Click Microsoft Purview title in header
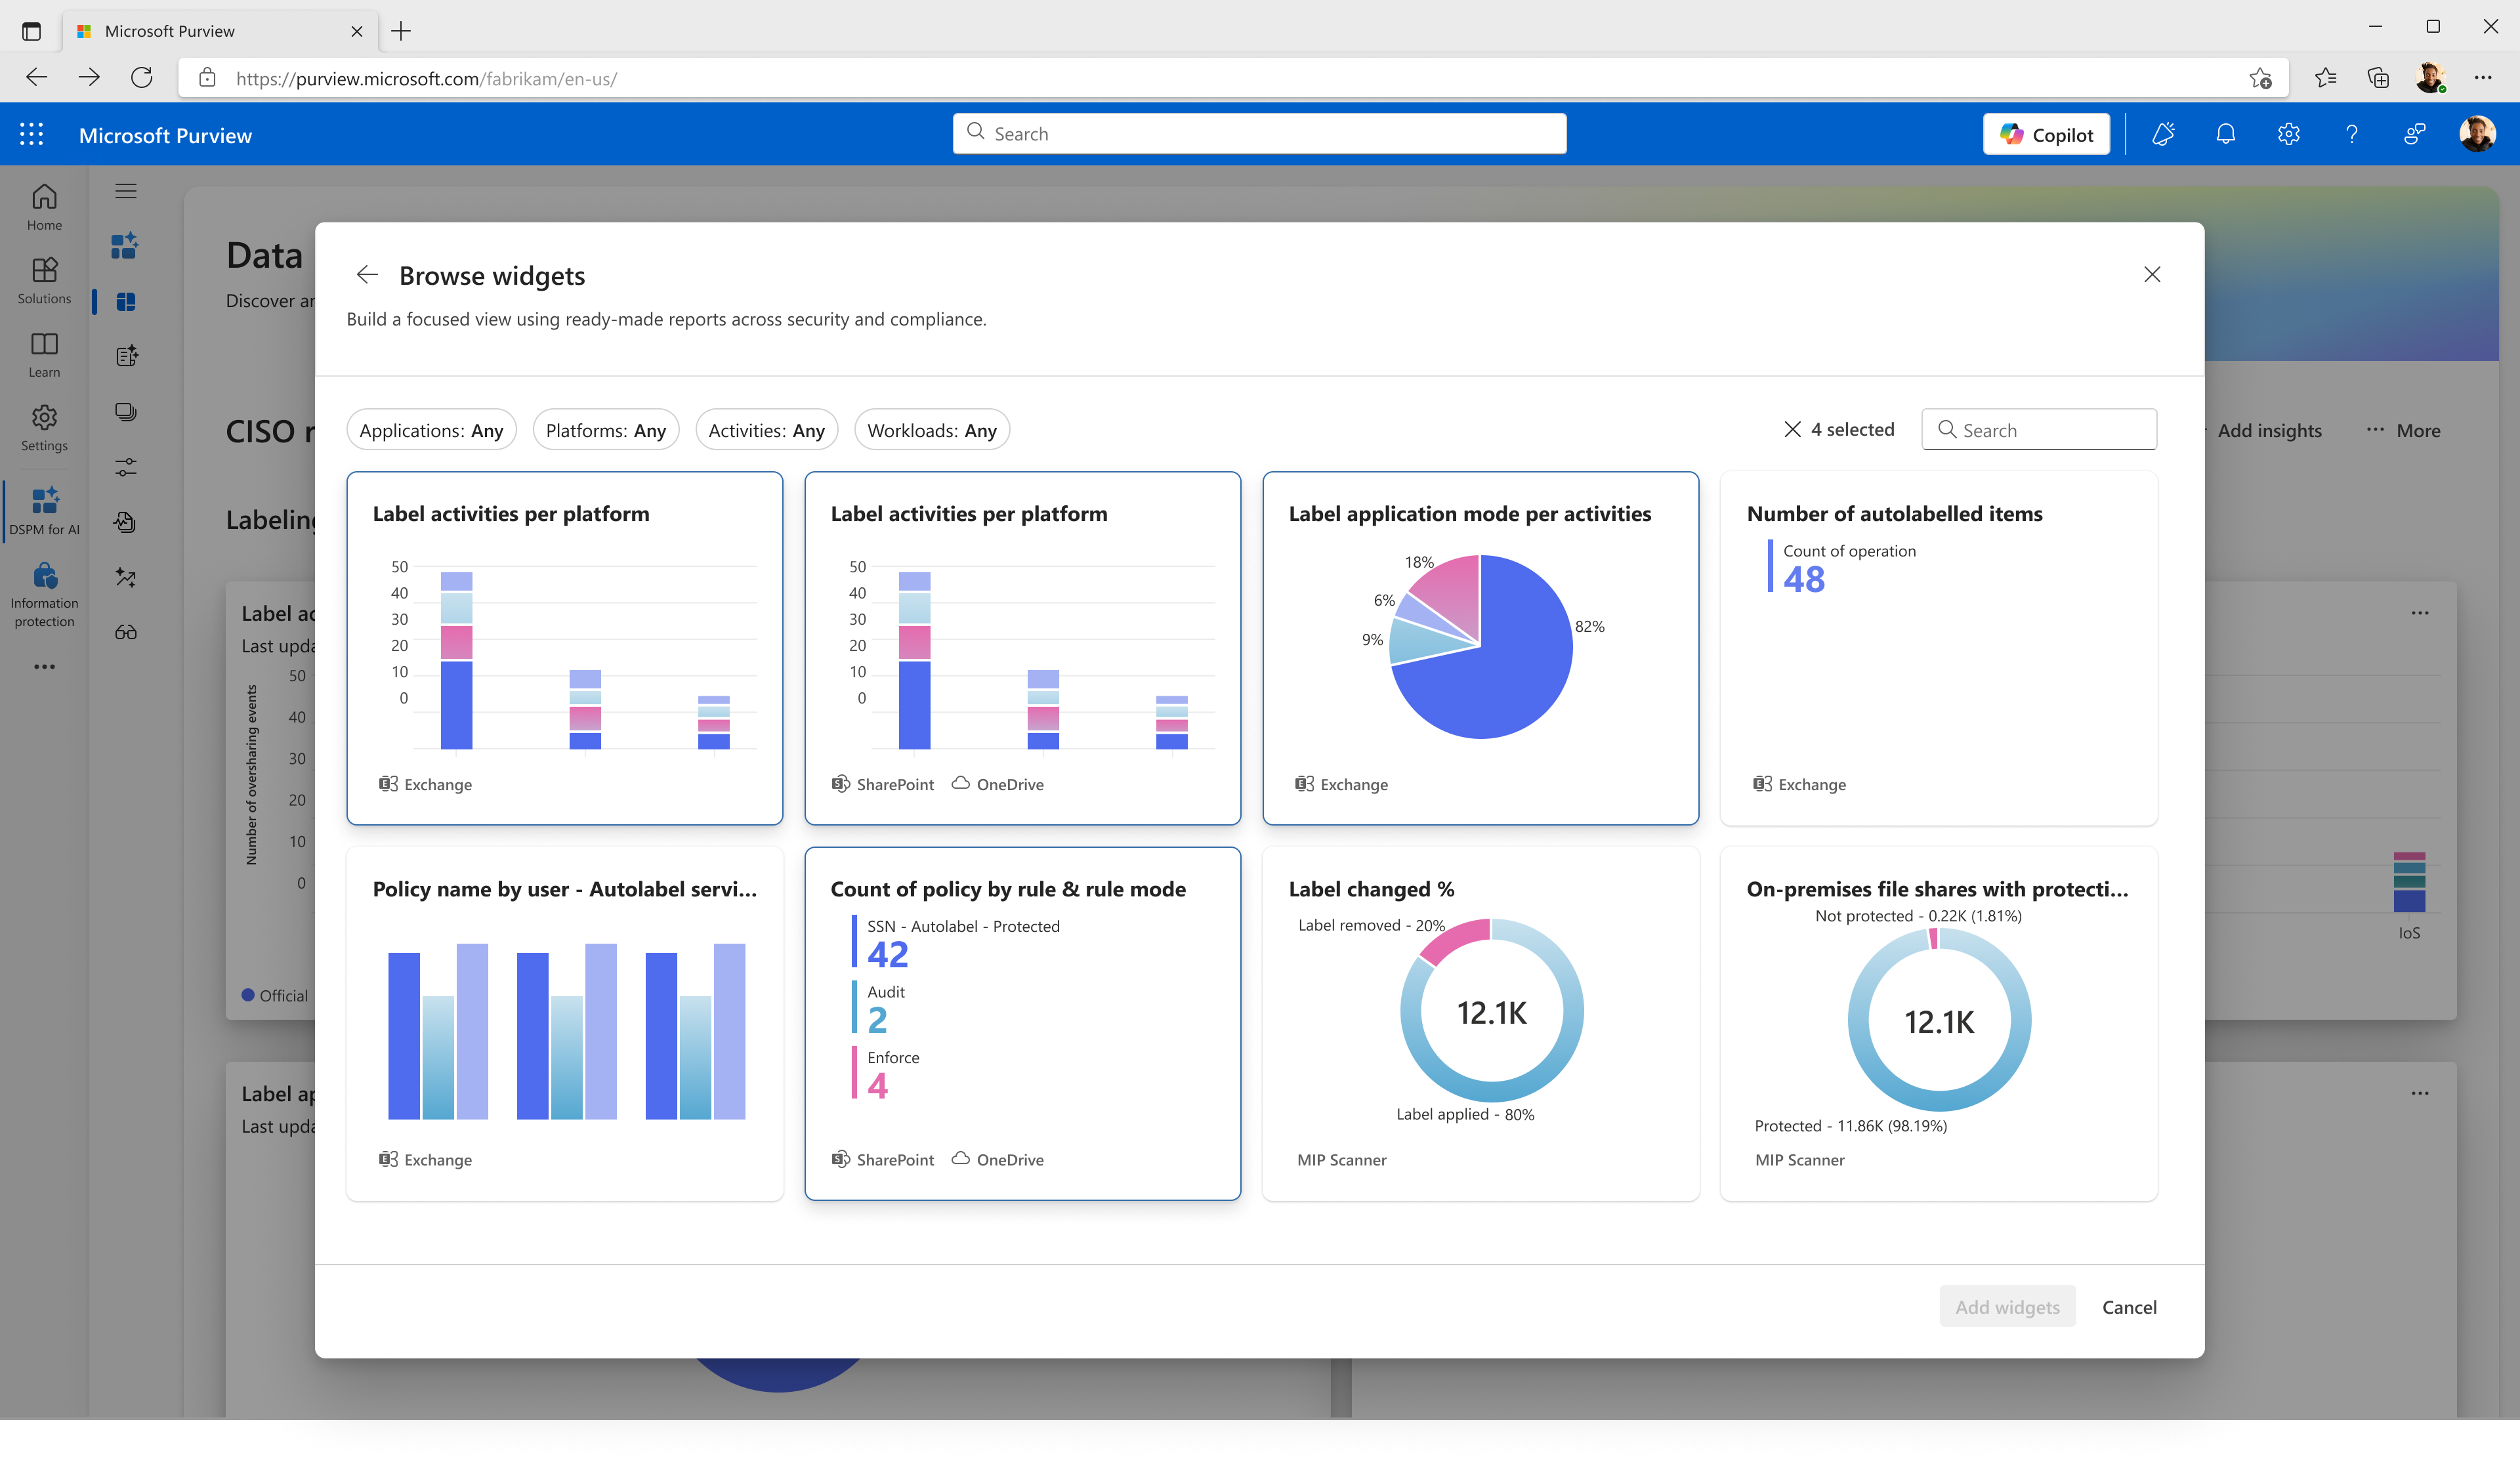Screen dimensions: 2520x1468 [165, 135]
